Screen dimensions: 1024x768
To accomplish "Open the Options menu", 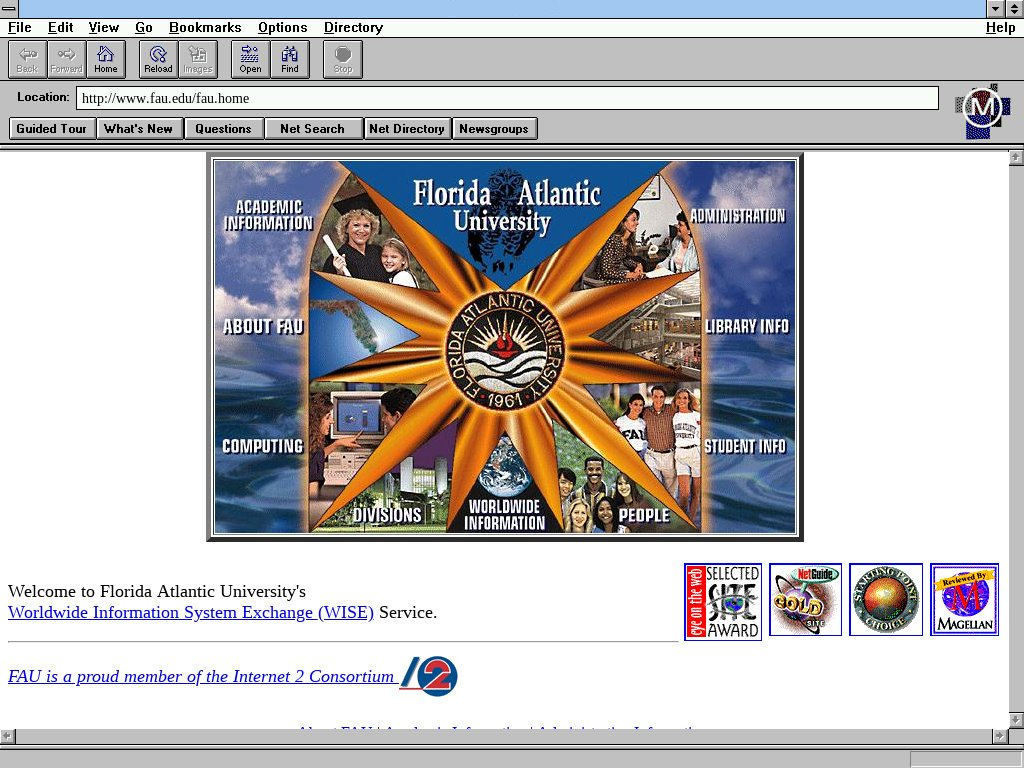I will click(x=282, y=28).
